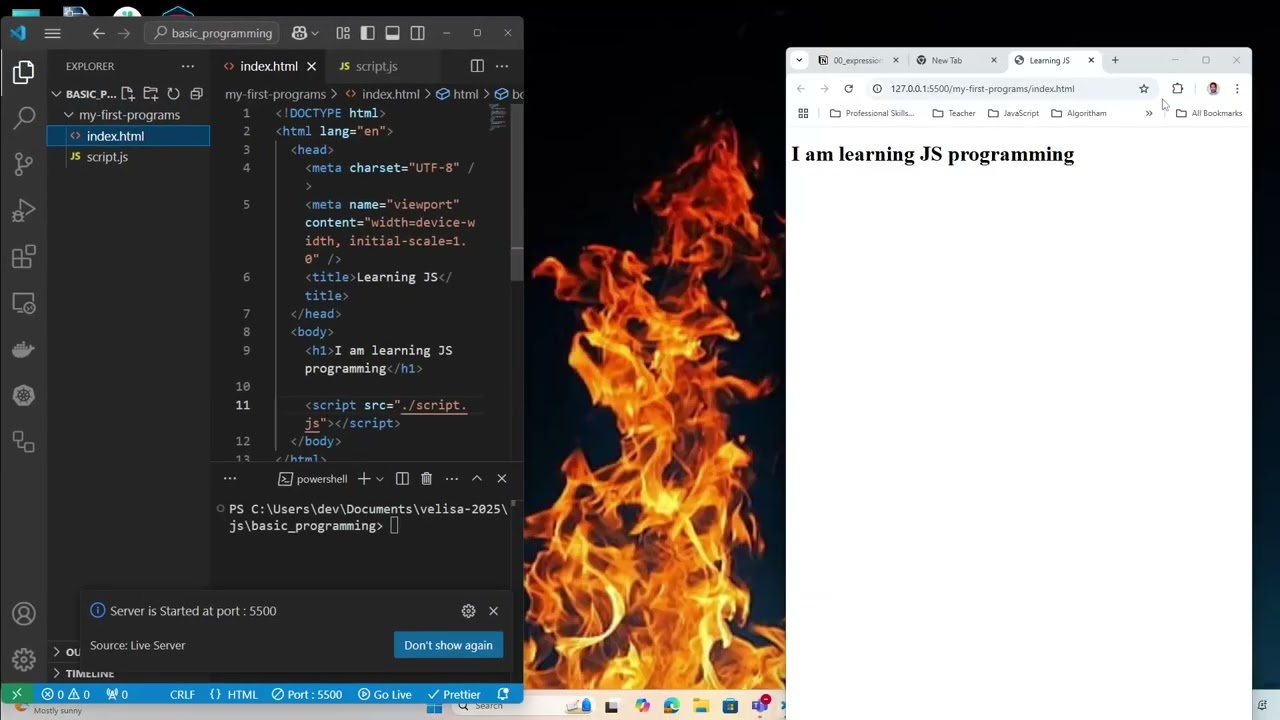Open the Explorer view in activity bar

tap(24, 72)
